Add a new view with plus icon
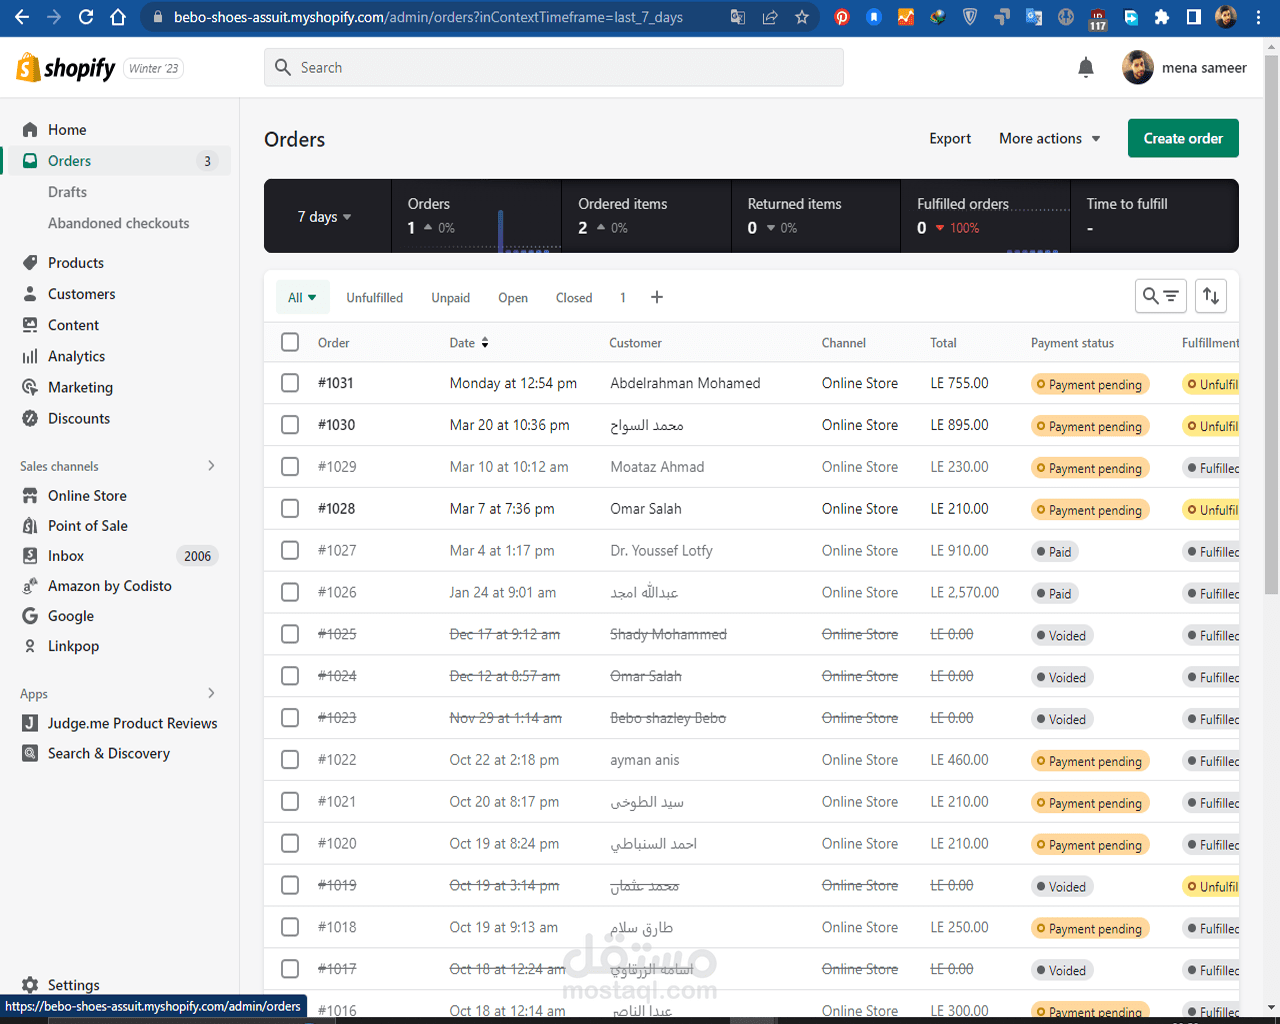 657,297
